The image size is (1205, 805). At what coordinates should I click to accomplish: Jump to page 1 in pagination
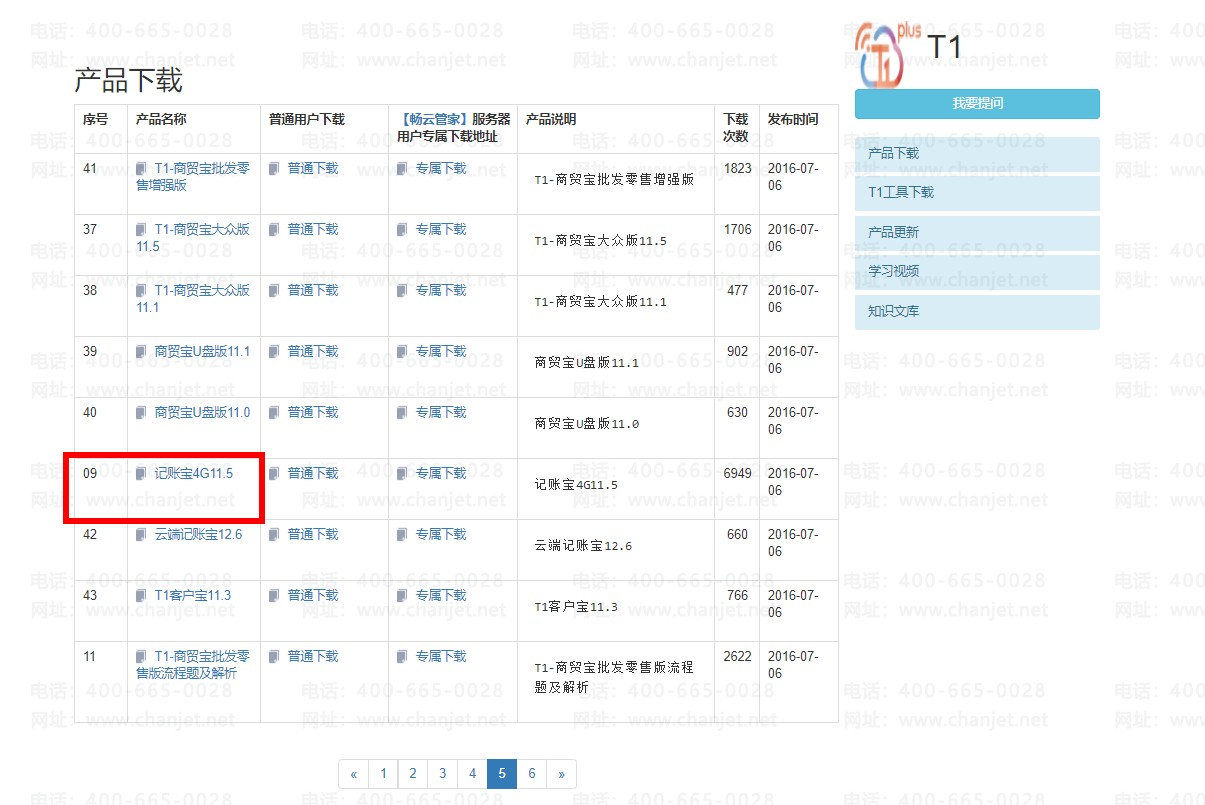[x=383, y=774]
